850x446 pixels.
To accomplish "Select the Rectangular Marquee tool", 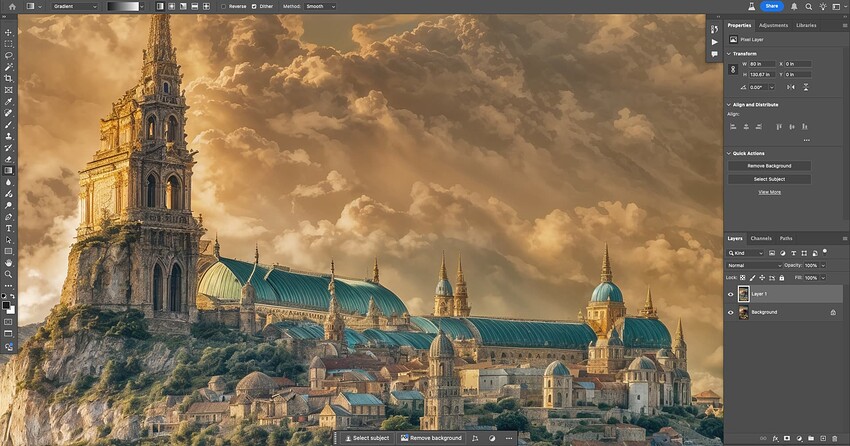I will 8,44.
